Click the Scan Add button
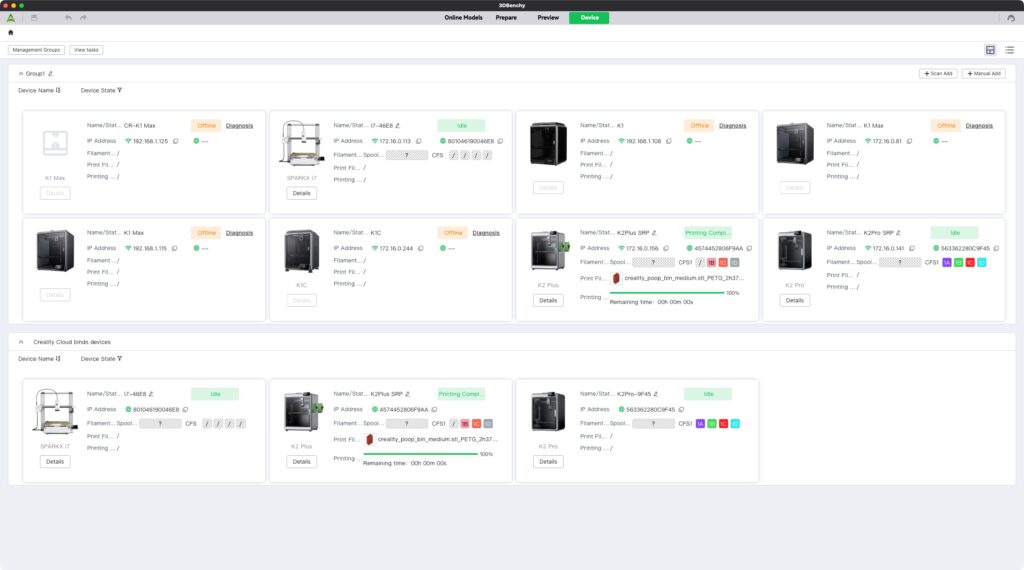1024x570 pixels. click(937, 73)
